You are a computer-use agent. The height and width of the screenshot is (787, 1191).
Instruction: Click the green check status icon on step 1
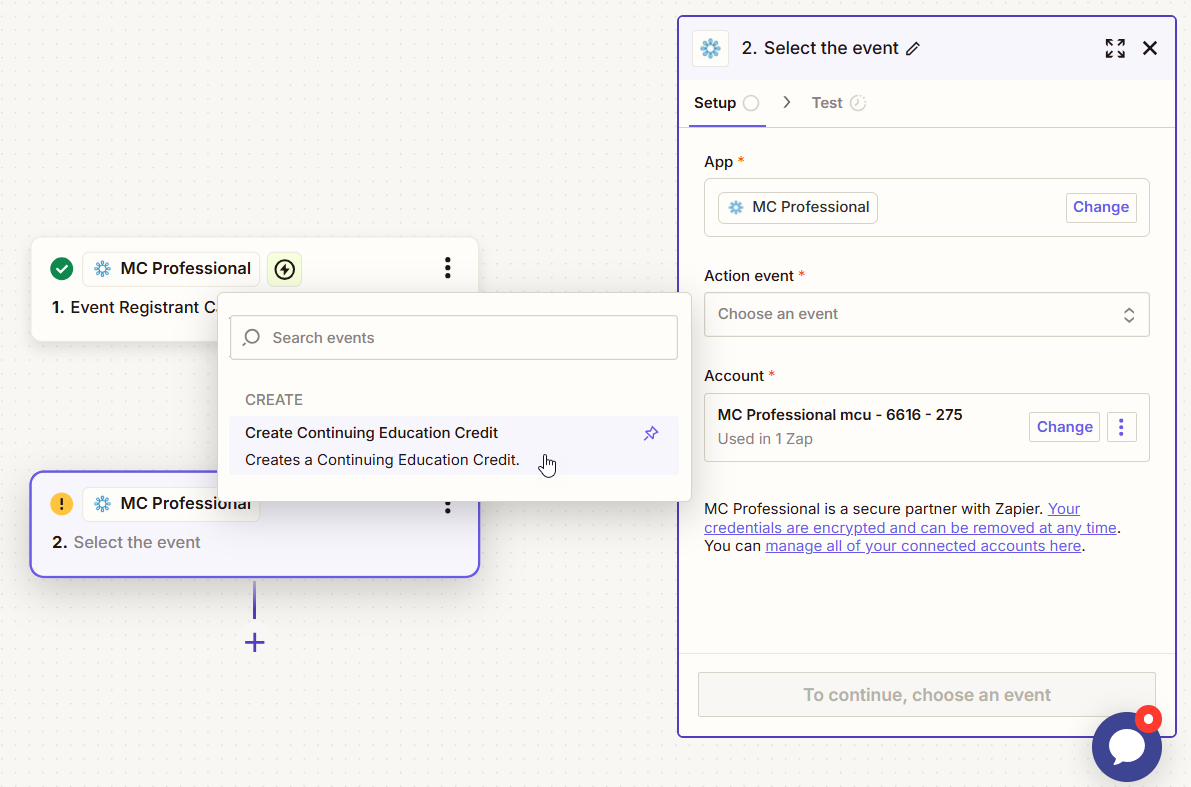pos(62,269)
